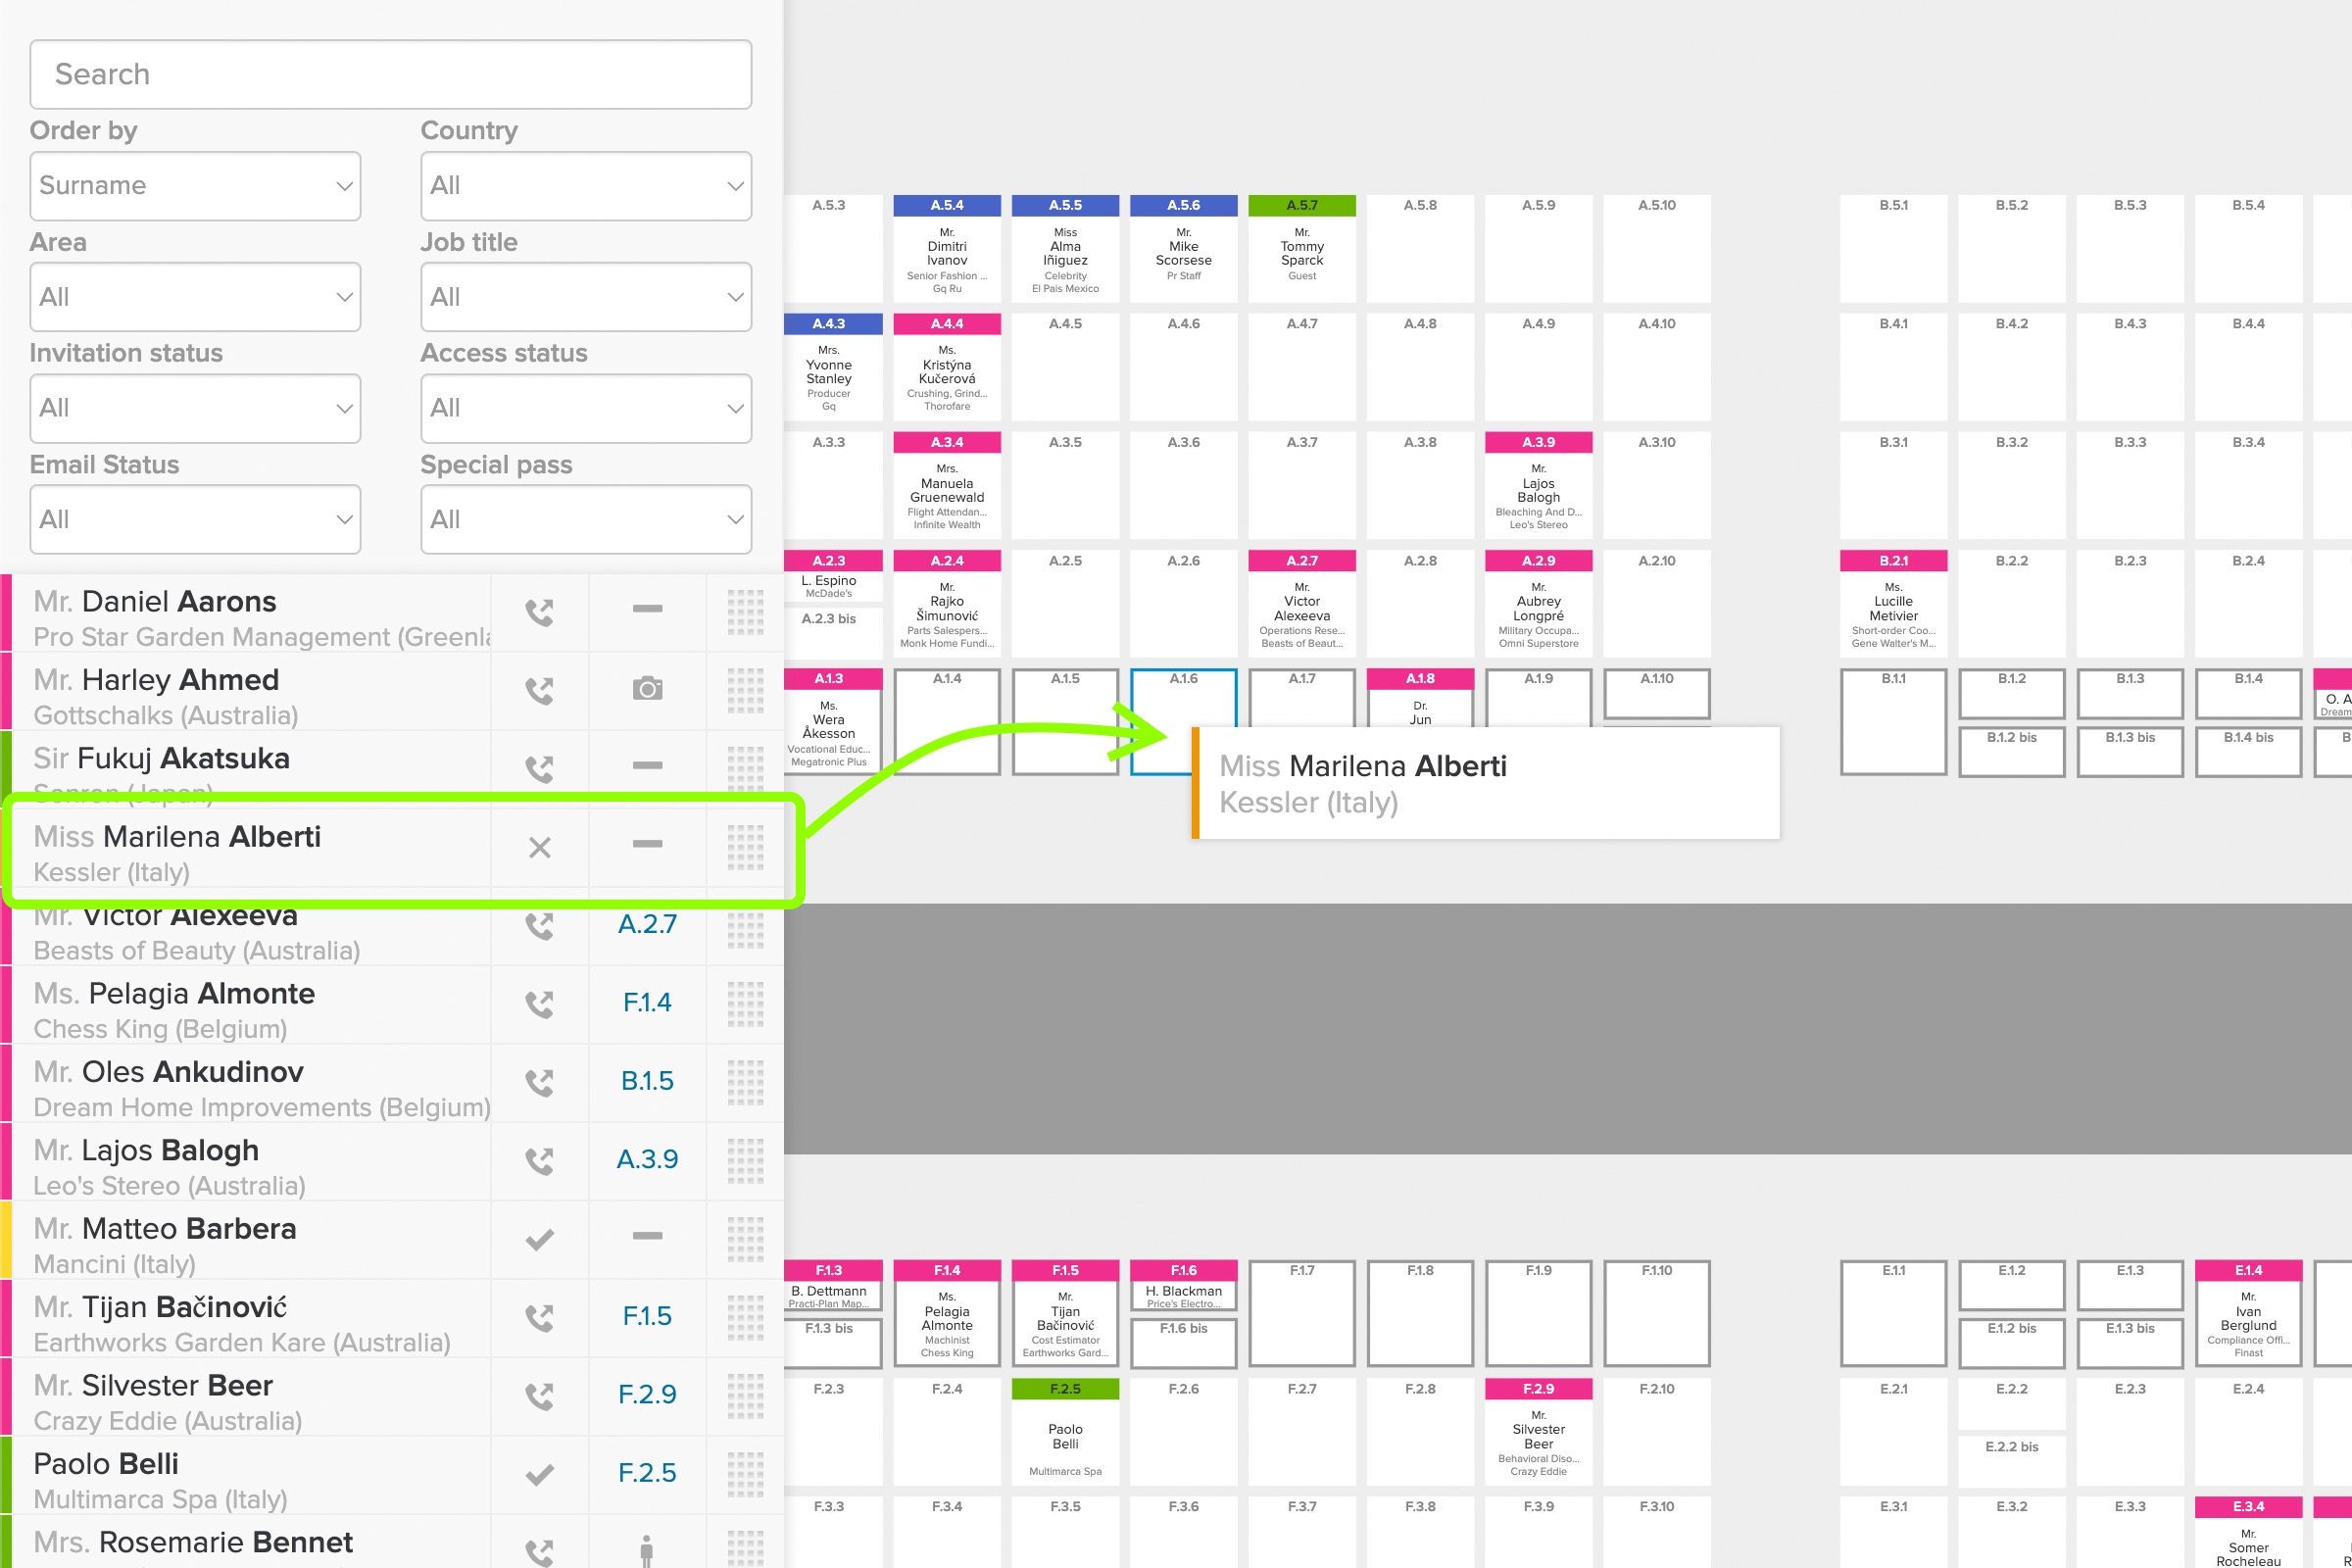Click the remove/X icon for Miss Marilena Alberti

[x=539, y=847]
